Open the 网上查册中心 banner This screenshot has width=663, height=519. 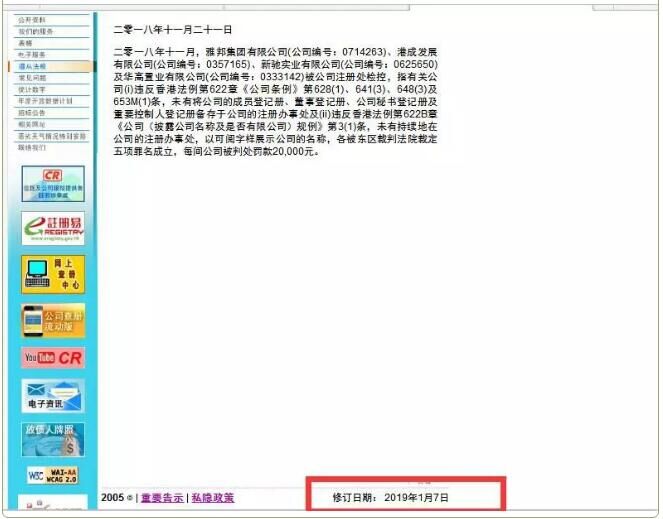click(53, 274)
